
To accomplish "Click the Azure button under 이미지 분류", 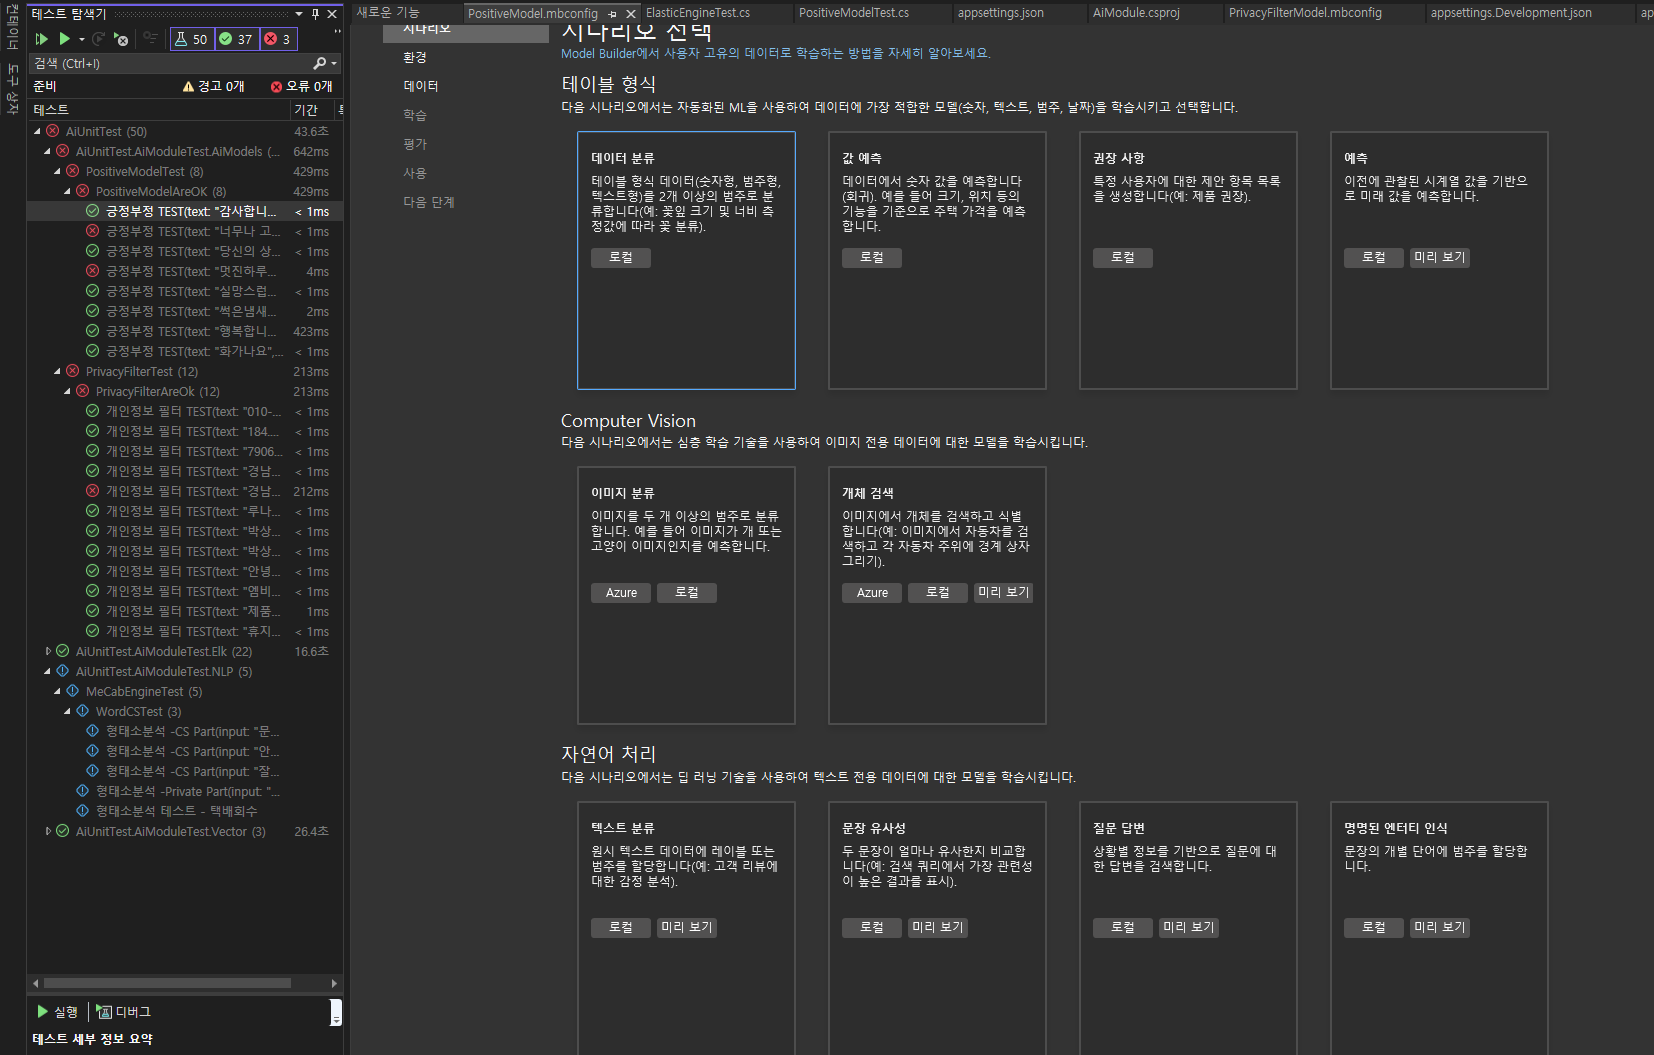I will pos(621,593).
